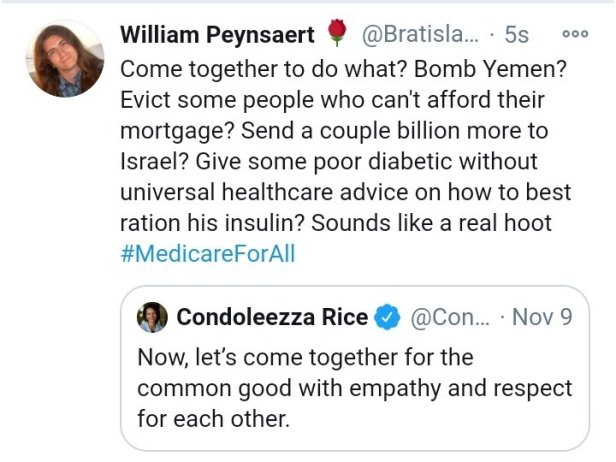Image resolution: width=616 pixels, height=462 pixels.
Task: Click Condoleezza Rice's blue verified badge
Action: [x=387, y=318]
